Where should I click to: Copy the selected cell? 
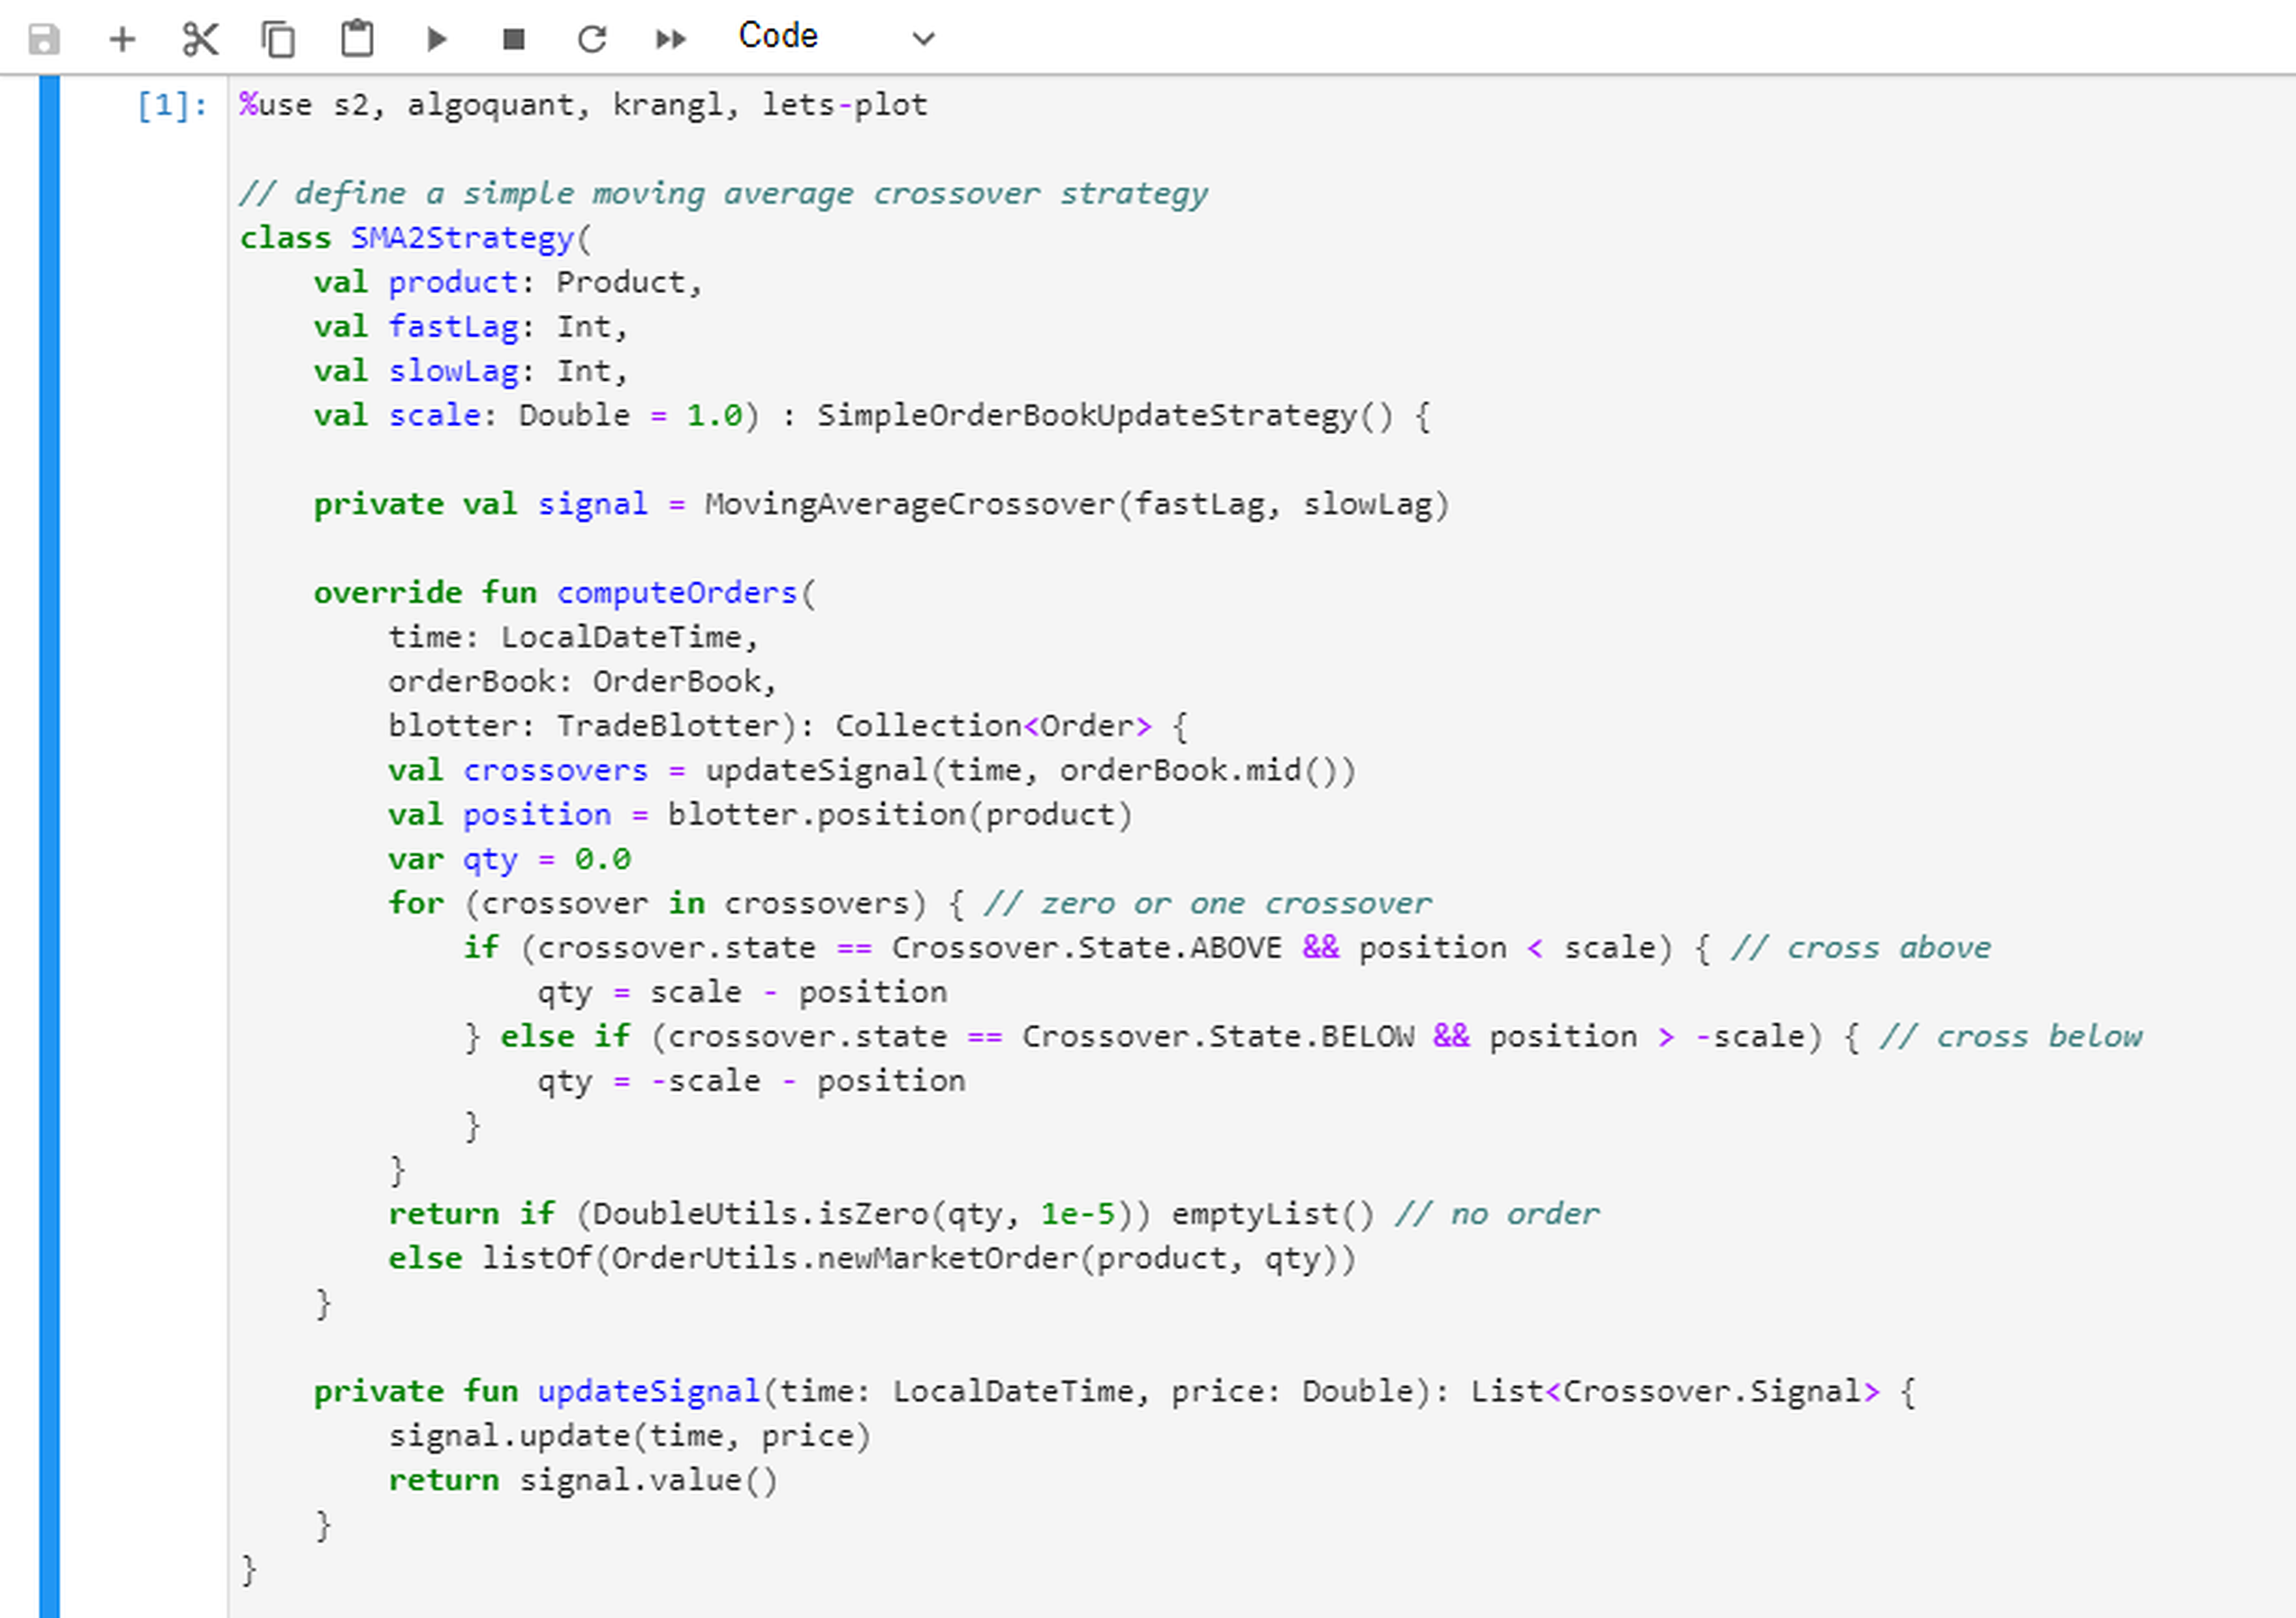(278, 39)
